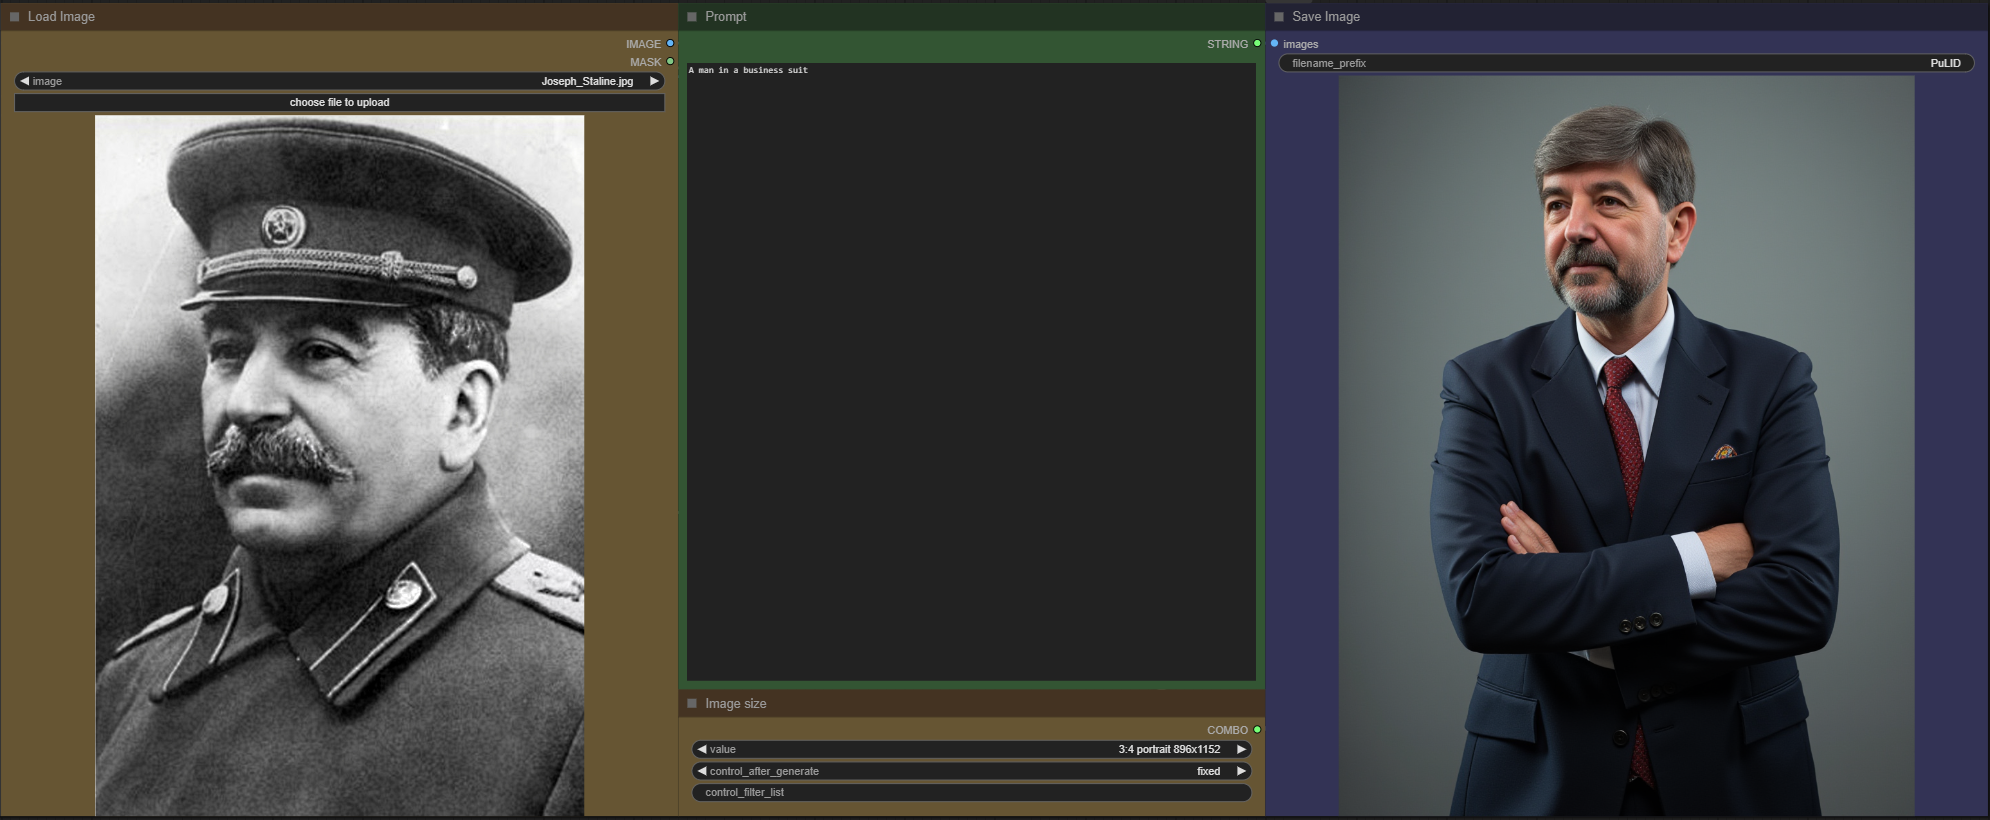Click the COMBO output port on Image size
Image resolution: width=1990 pixels, height=820 pixels.
(x=1257, y=730)
